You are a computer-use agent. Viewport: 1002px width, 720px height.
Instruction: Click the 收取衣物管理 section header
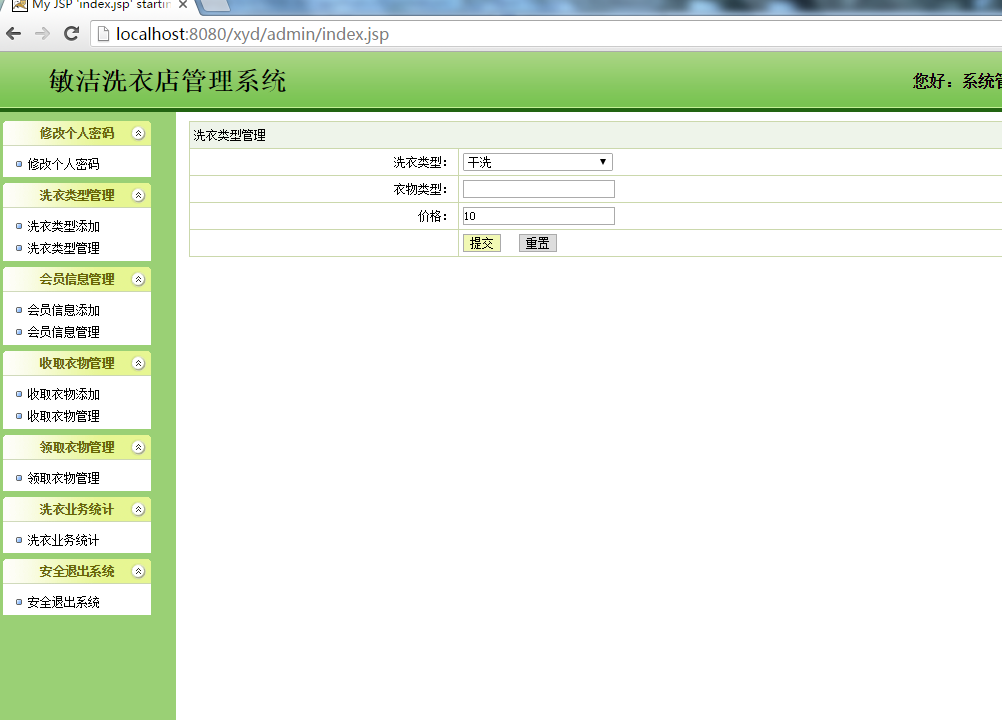click(x=77, y=364)
